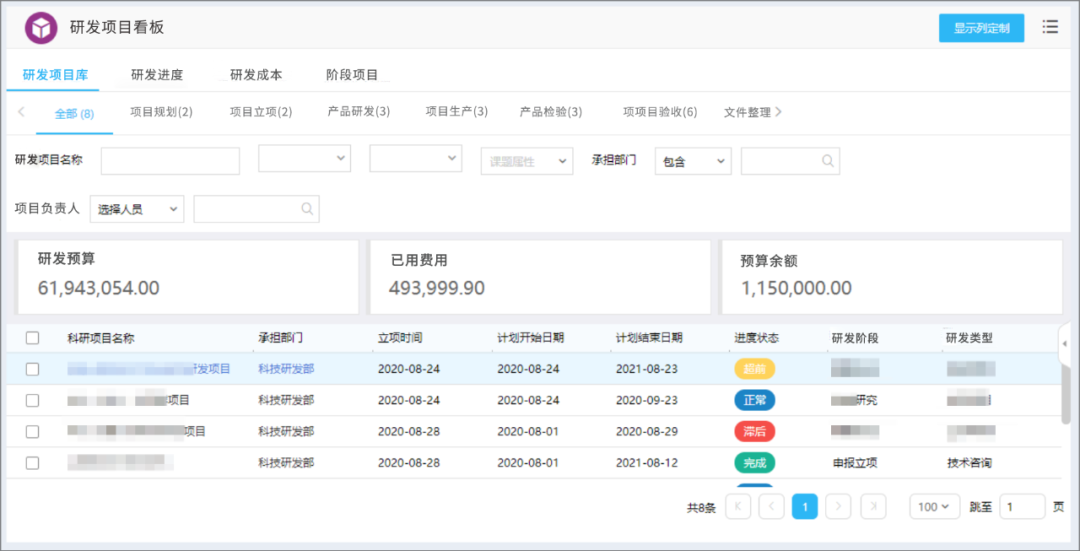The image size is (1080, 551).
Task: Expand side panel arrow at table edge
Action: tap(1065, 343)
